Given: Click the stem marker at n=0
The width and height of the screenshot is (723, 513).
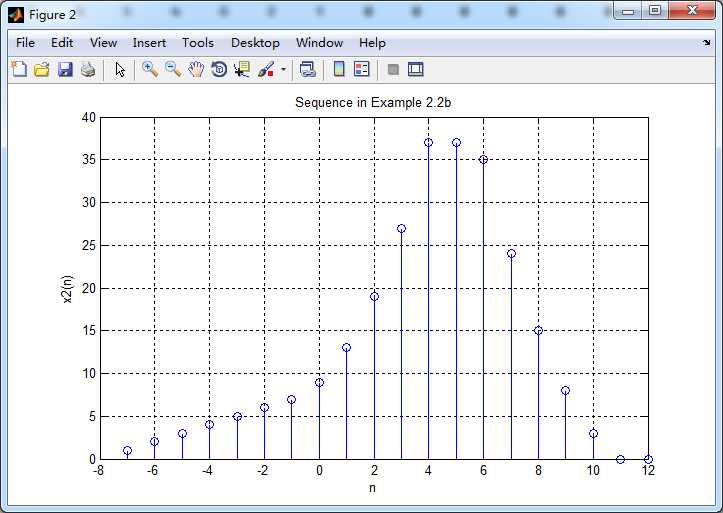Looking at the screenshot, I should click(319, 382).
